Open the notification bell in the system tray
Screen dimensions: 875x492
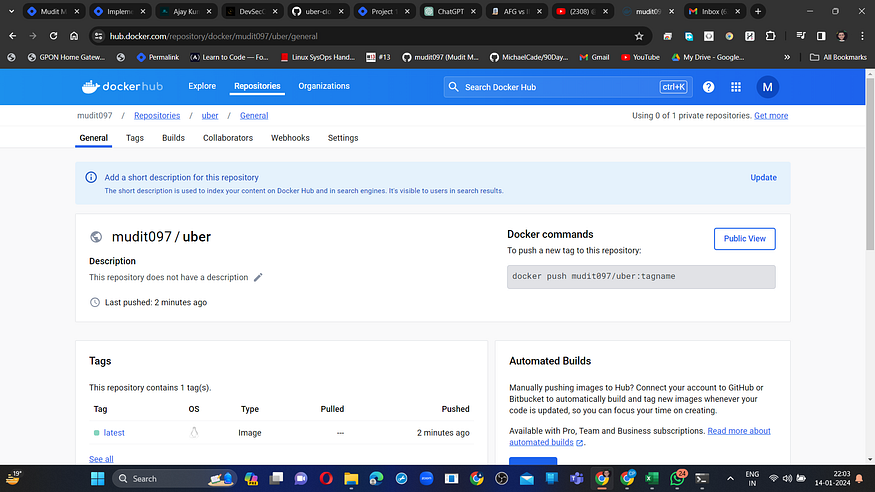859,479
